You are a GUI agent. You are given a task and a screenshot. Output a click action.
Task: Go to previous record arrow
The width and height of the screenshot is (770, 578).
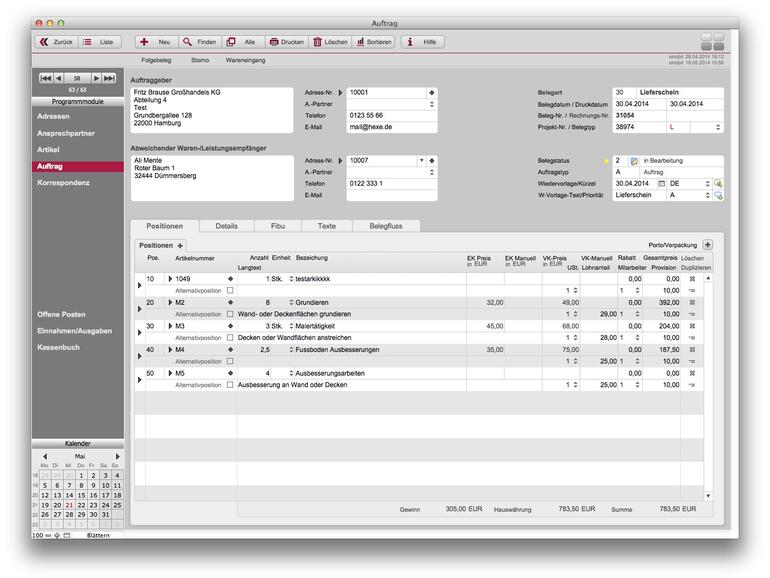coord(58,78)
